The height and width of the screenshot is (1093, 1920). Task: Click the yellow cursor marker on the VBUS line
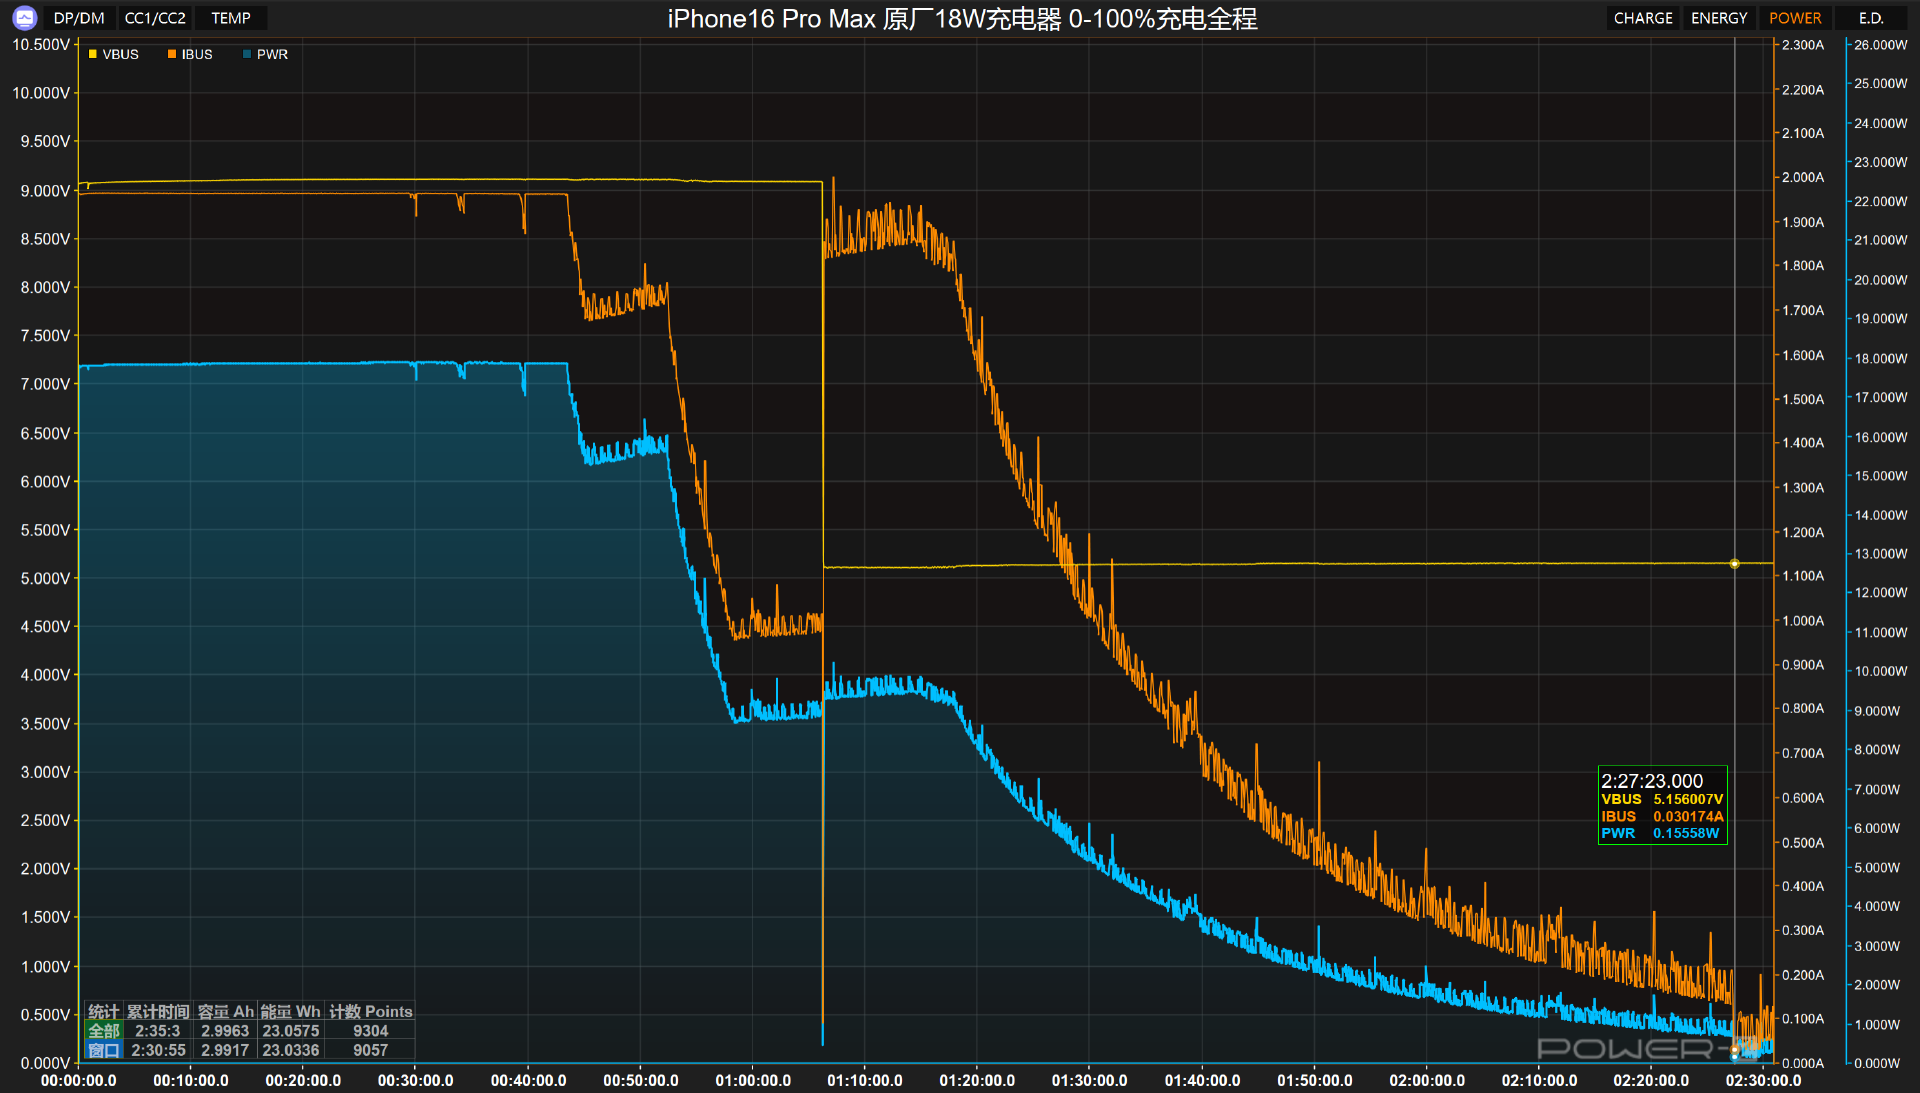[x=1735, y=564]
